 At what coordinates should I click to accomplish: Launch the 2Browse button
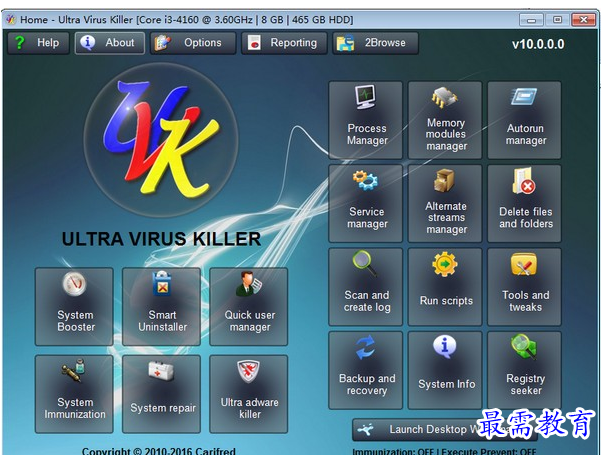coord(375,43)
